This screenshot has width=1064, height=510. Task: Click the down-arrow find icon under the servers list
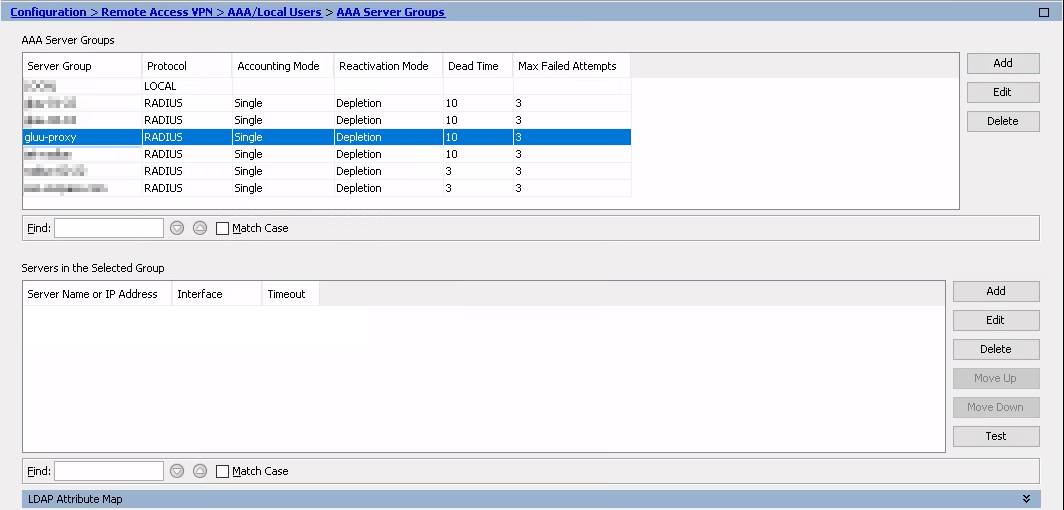tap(177, 471)
